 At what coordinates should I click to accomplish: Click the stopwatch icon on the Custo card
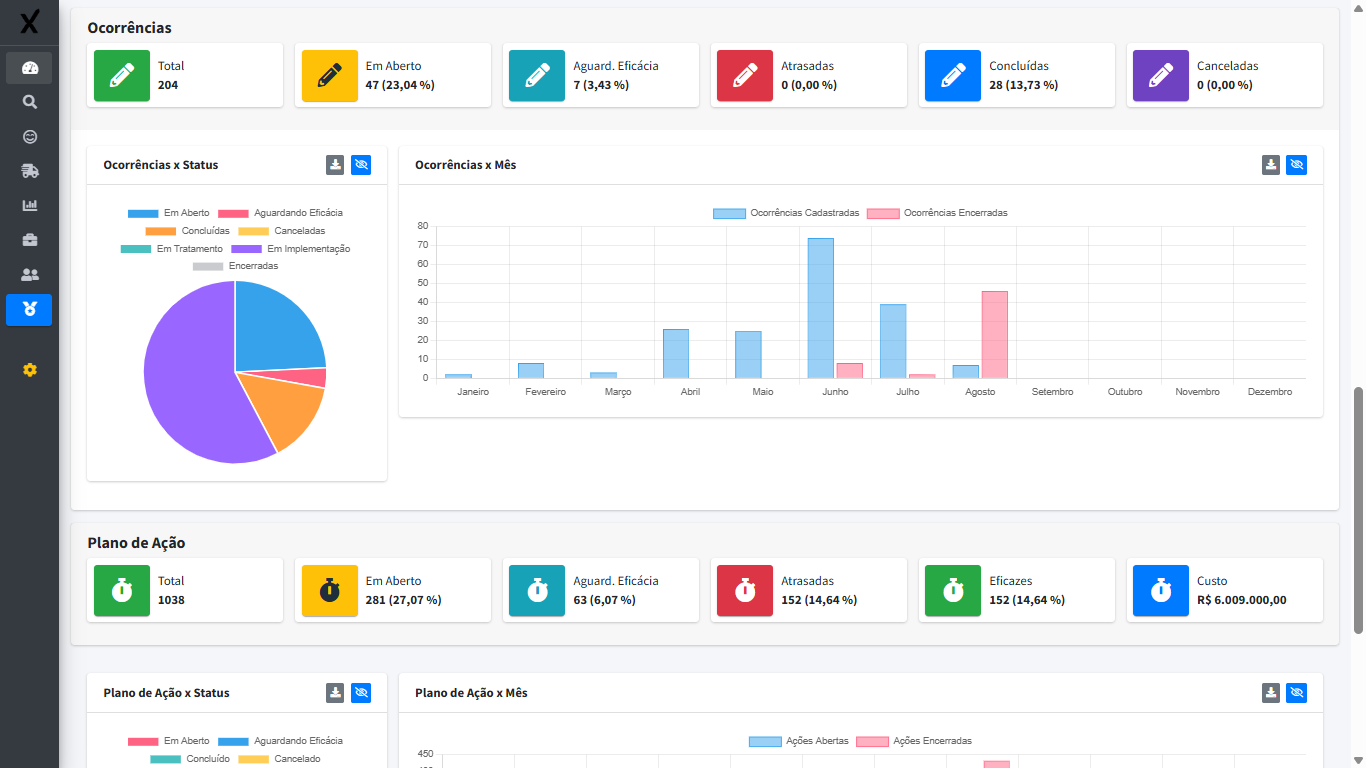(x=1160, y=590)
